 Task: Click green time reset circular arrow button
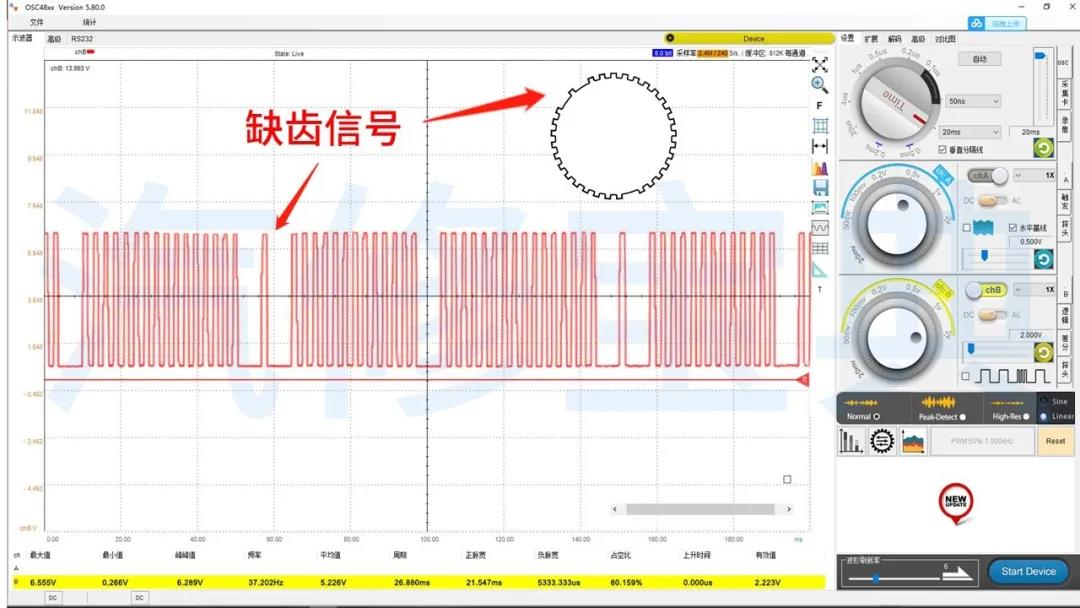tap(1043, 148)
